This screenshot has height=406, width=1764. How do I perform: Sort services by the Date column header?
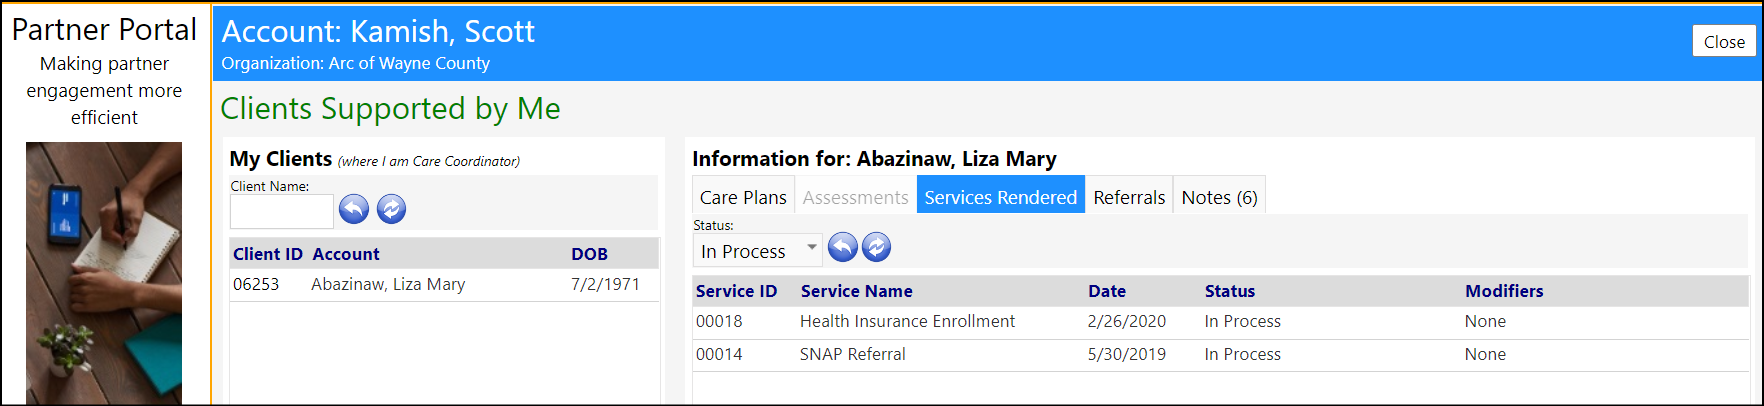pyautogui.click(x=1107, y=291)
